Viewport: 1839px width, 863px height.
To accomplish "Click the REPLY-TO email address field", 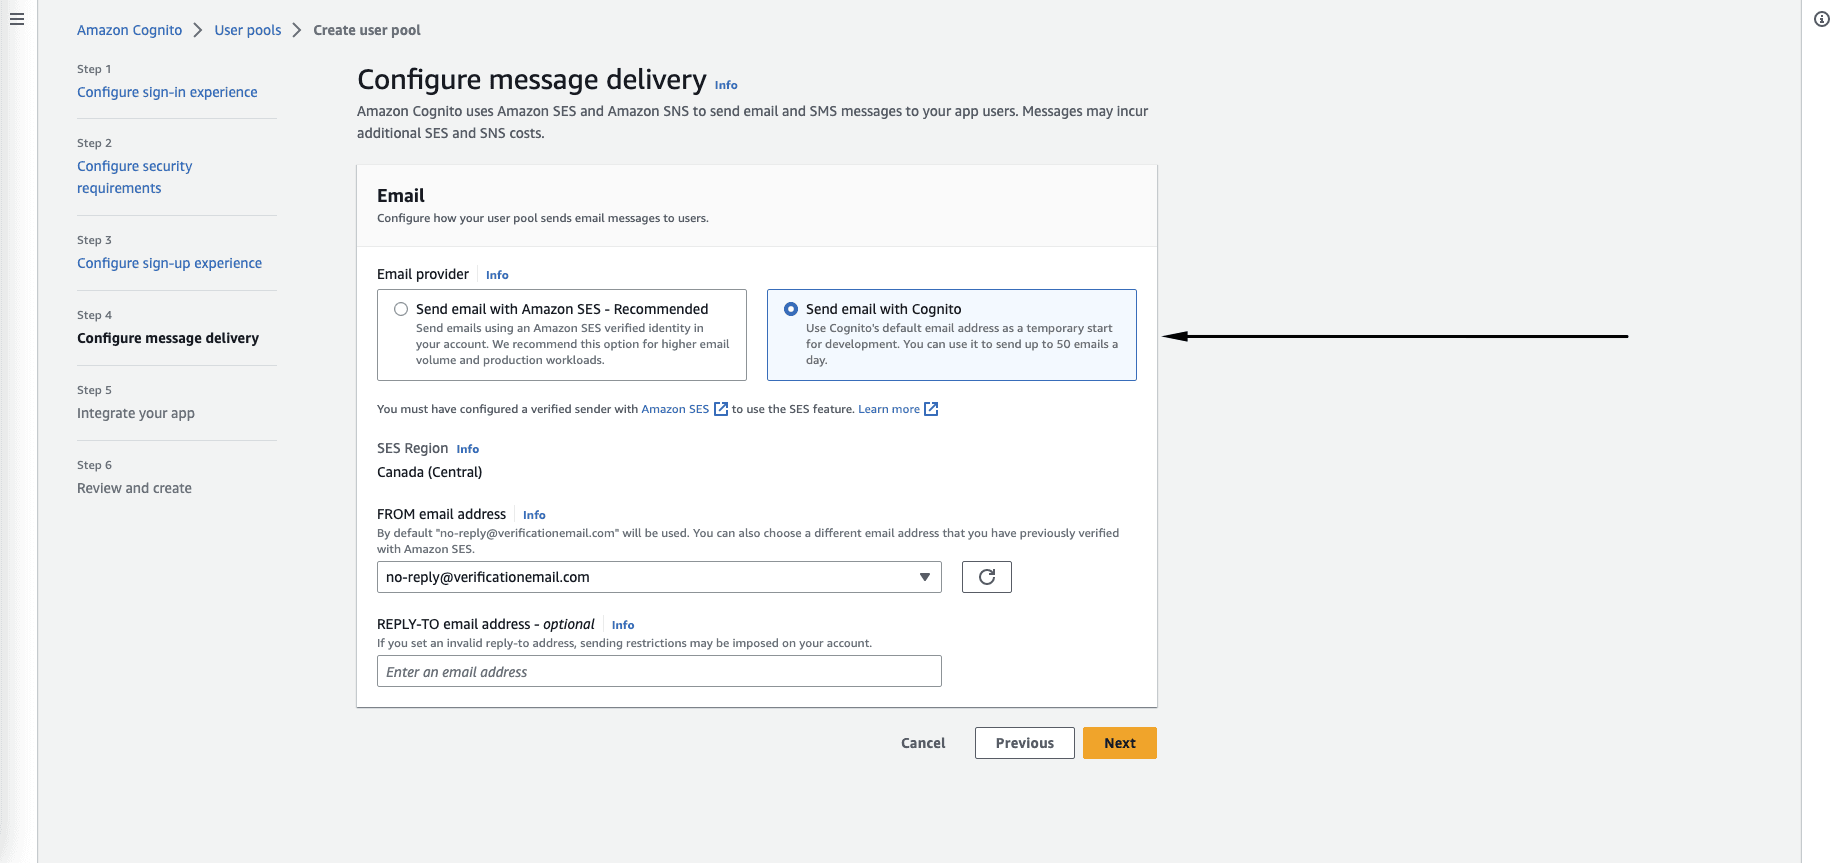I will coord(659,671).
